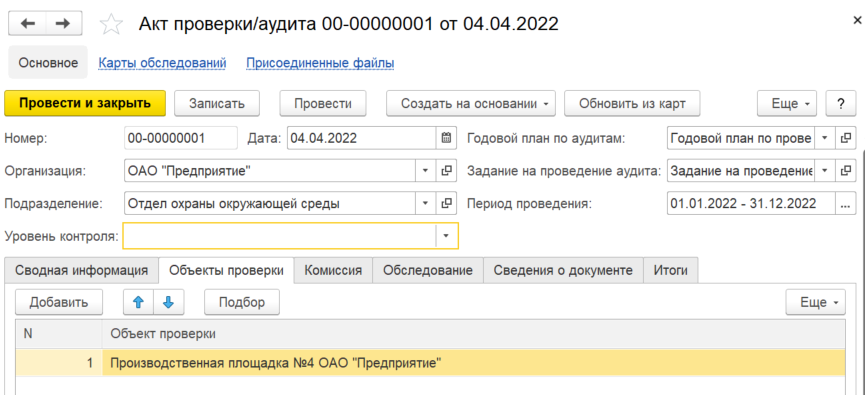
Task: Click the forward navigation arrow
Action: coord(64,23)
